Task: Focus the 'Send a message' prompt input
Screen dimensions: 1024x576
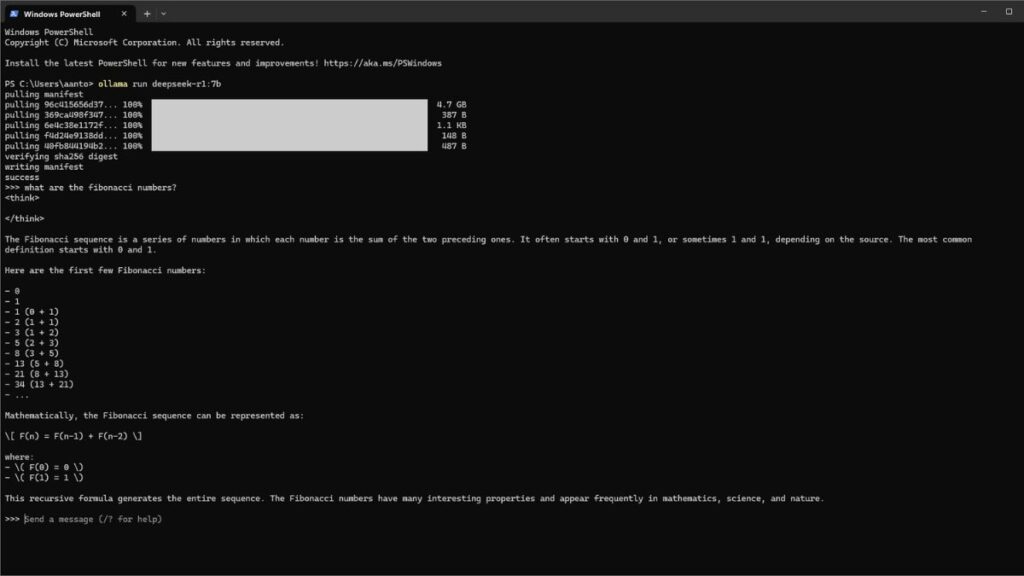Action: pyautogui.click(x=93, y=519)
